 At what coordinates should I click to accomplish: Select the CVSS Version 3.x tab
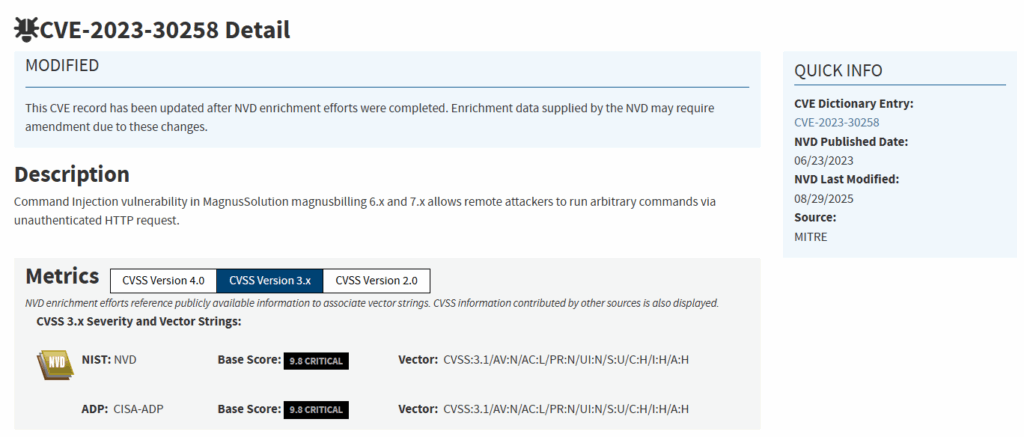click(269, 280)
